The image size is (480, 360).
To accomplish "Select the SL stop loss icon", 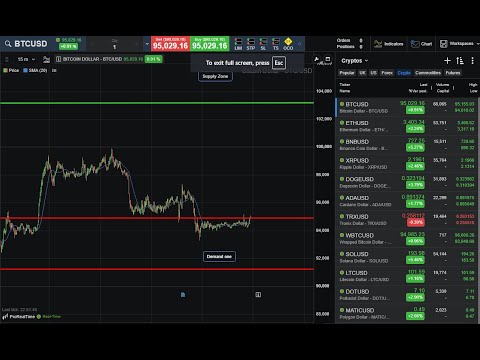I will pos(263,44).
